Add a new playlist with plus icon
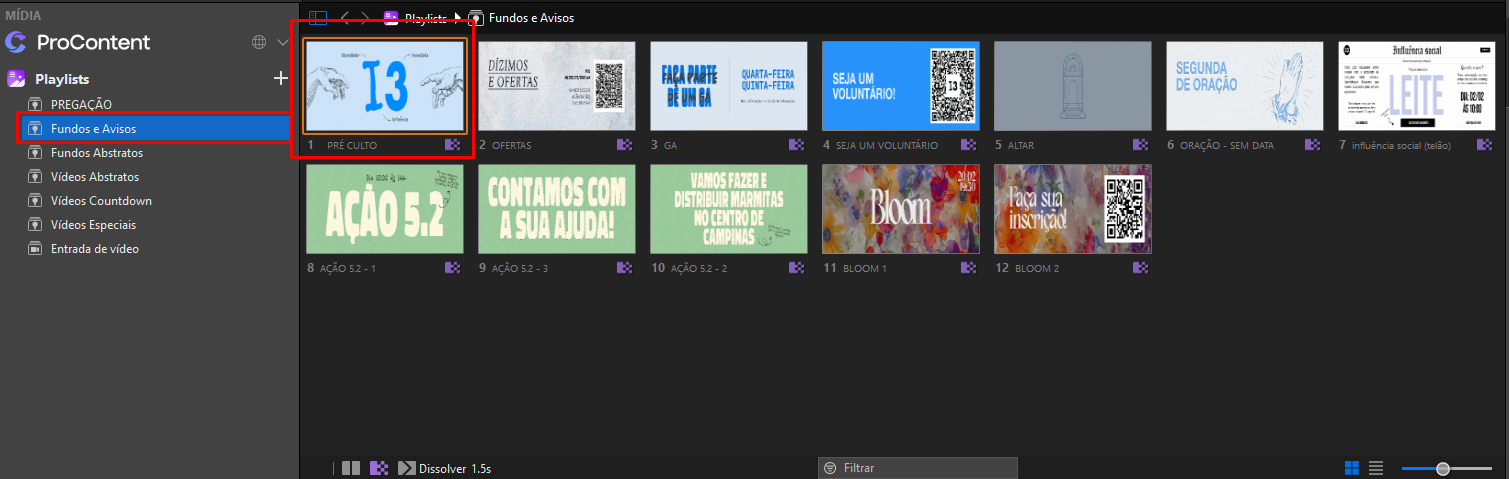 [x=281, y=78]
